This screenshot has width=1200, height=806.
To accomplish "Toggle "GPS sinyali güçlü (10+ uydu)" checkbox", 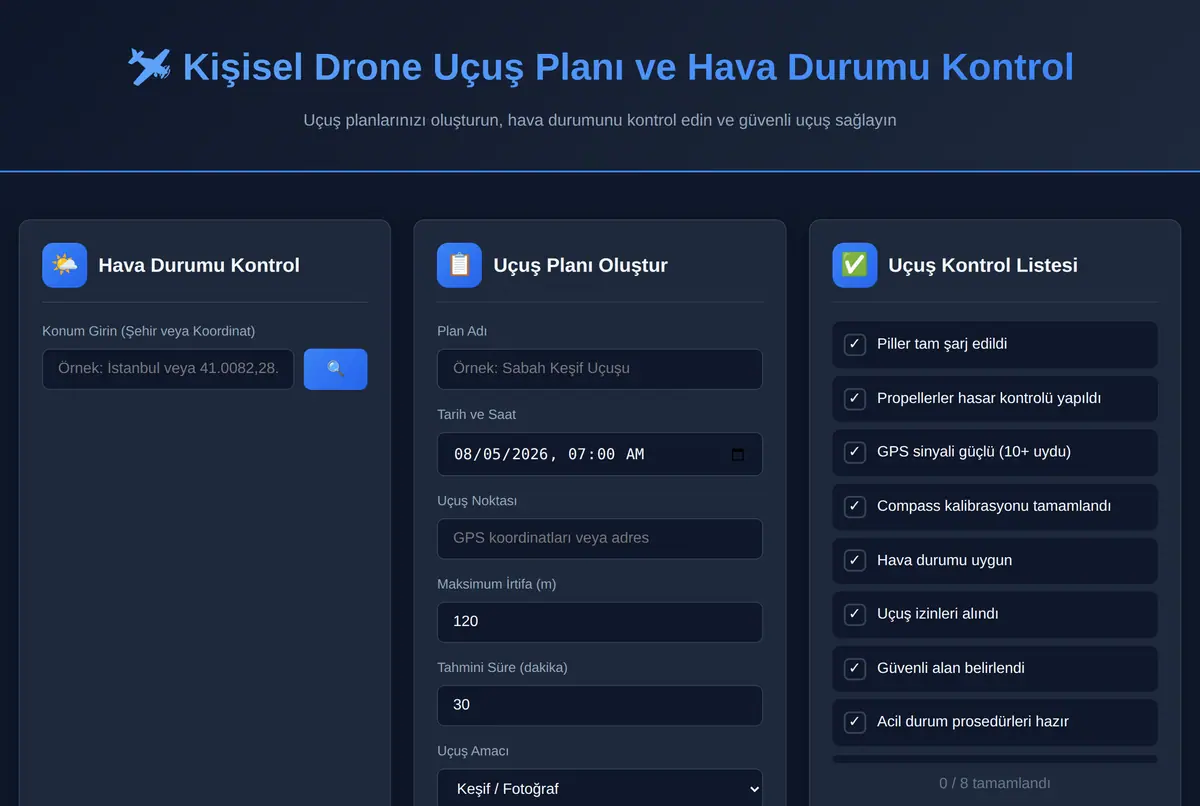I will pyautogui.click(x=855, y=452).
